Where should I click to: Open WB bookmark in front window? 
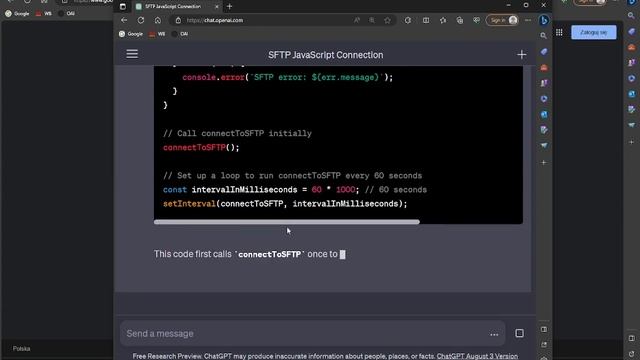157,34
